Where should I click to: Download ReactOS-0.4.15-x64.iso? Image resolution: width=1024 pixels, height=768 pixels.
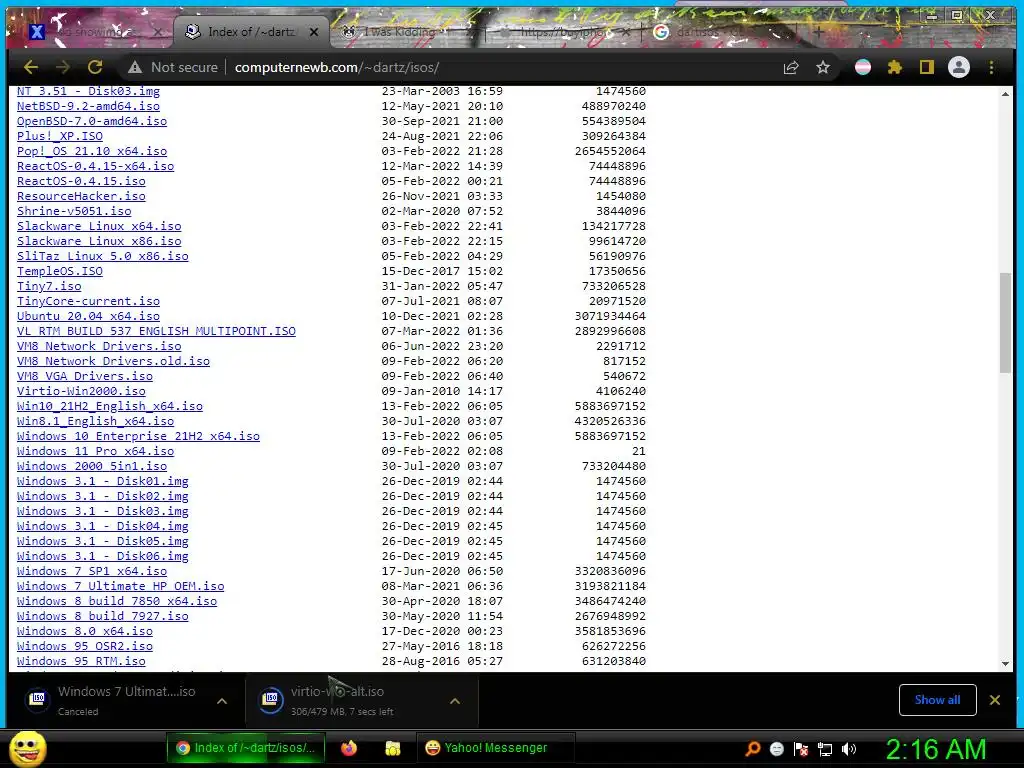click(95, 166)
